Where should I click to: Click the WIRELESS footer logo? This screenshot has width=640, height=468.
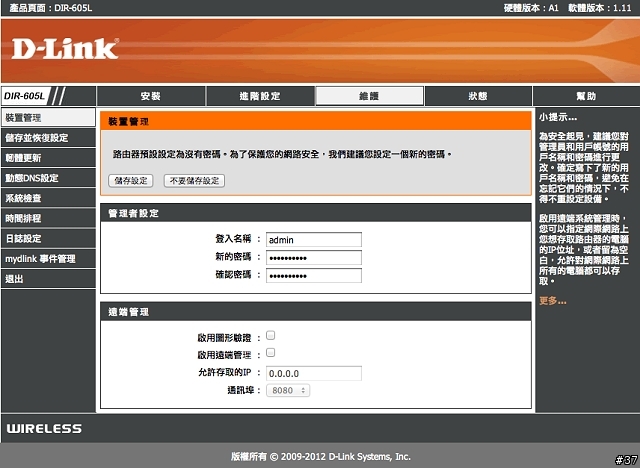44,428
